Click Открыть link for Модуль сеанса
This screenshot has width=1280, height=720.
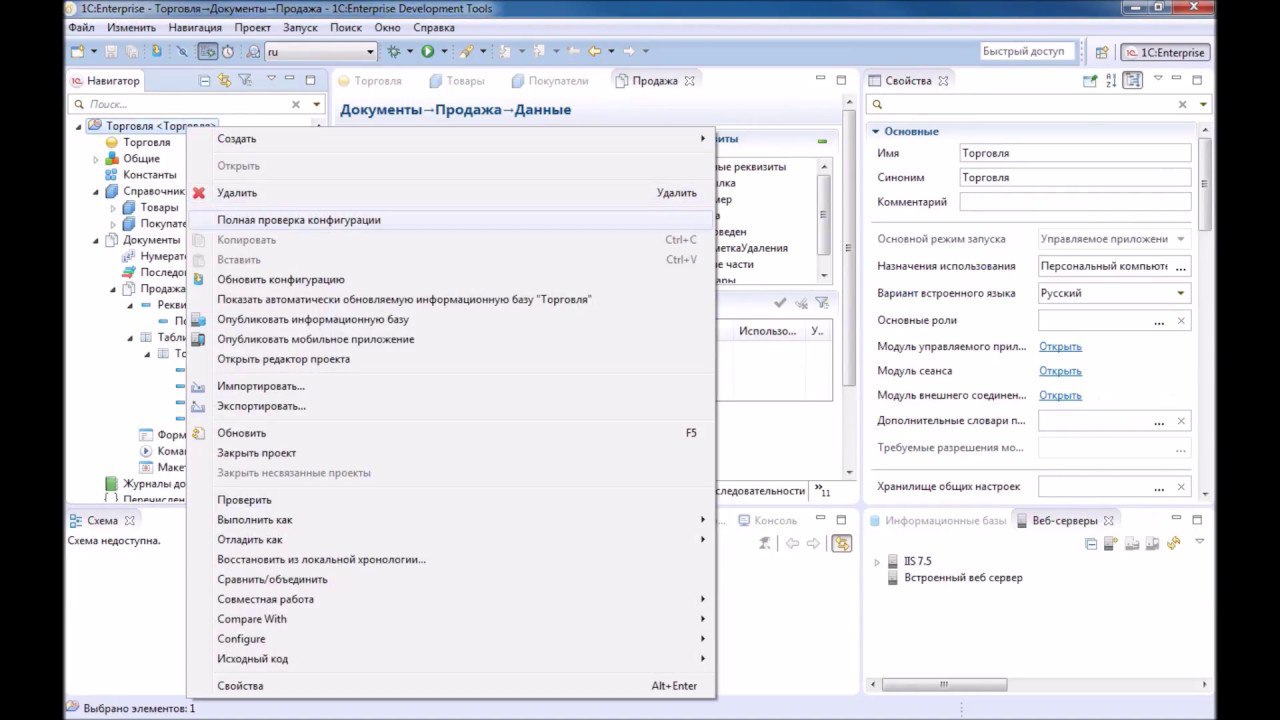tap(1060, 371)
